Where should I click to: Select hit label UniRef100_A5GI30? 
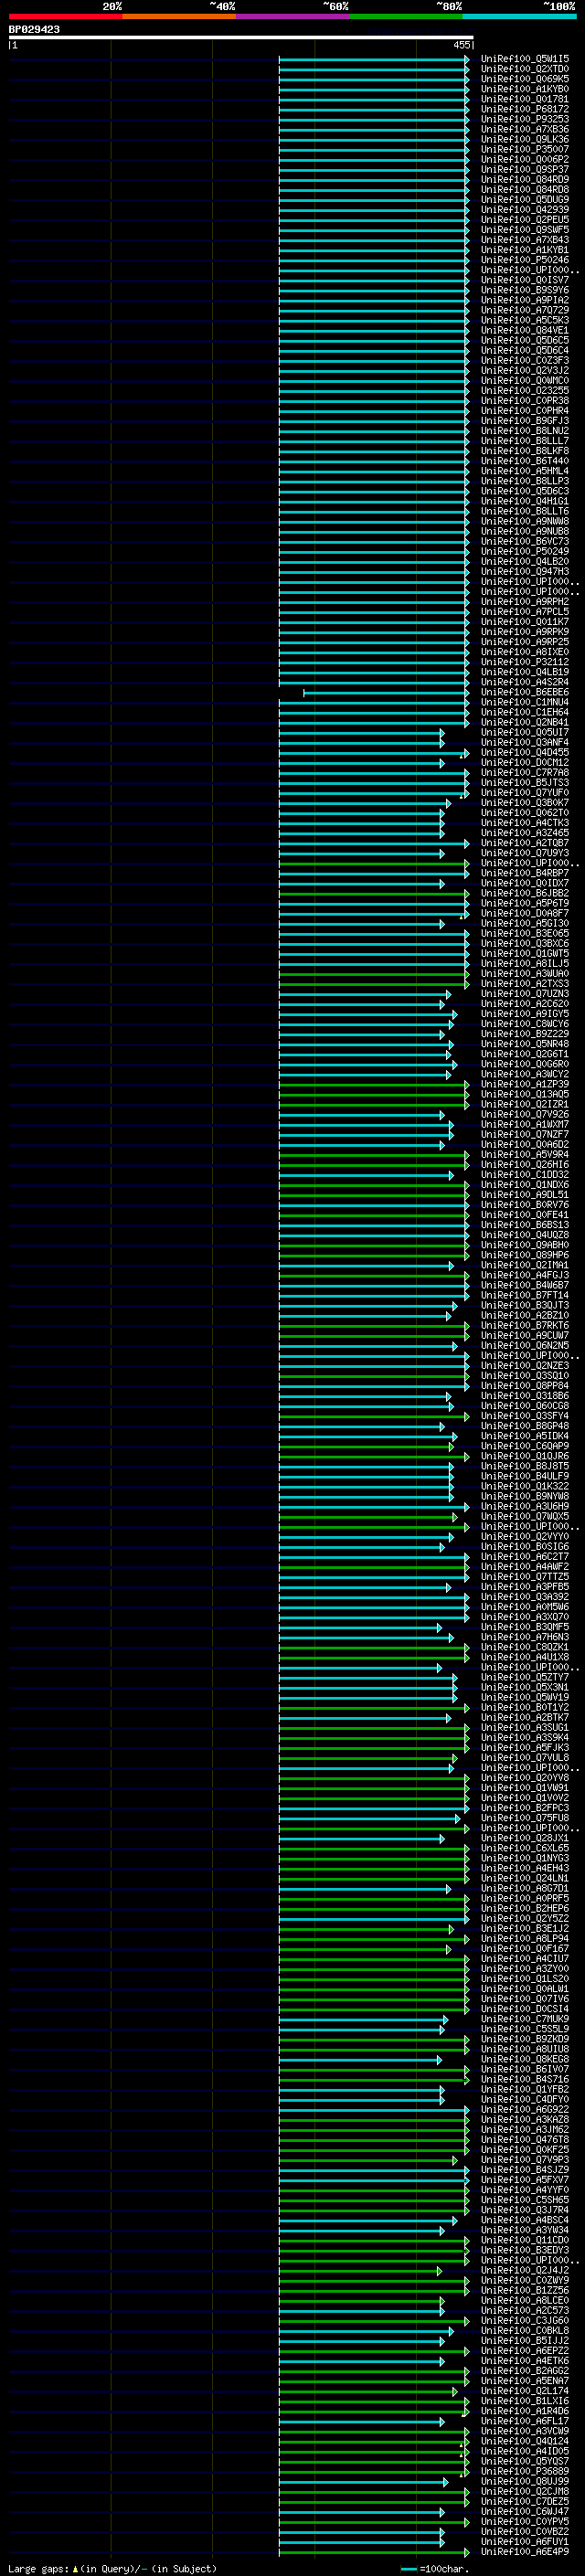(525, 923)
